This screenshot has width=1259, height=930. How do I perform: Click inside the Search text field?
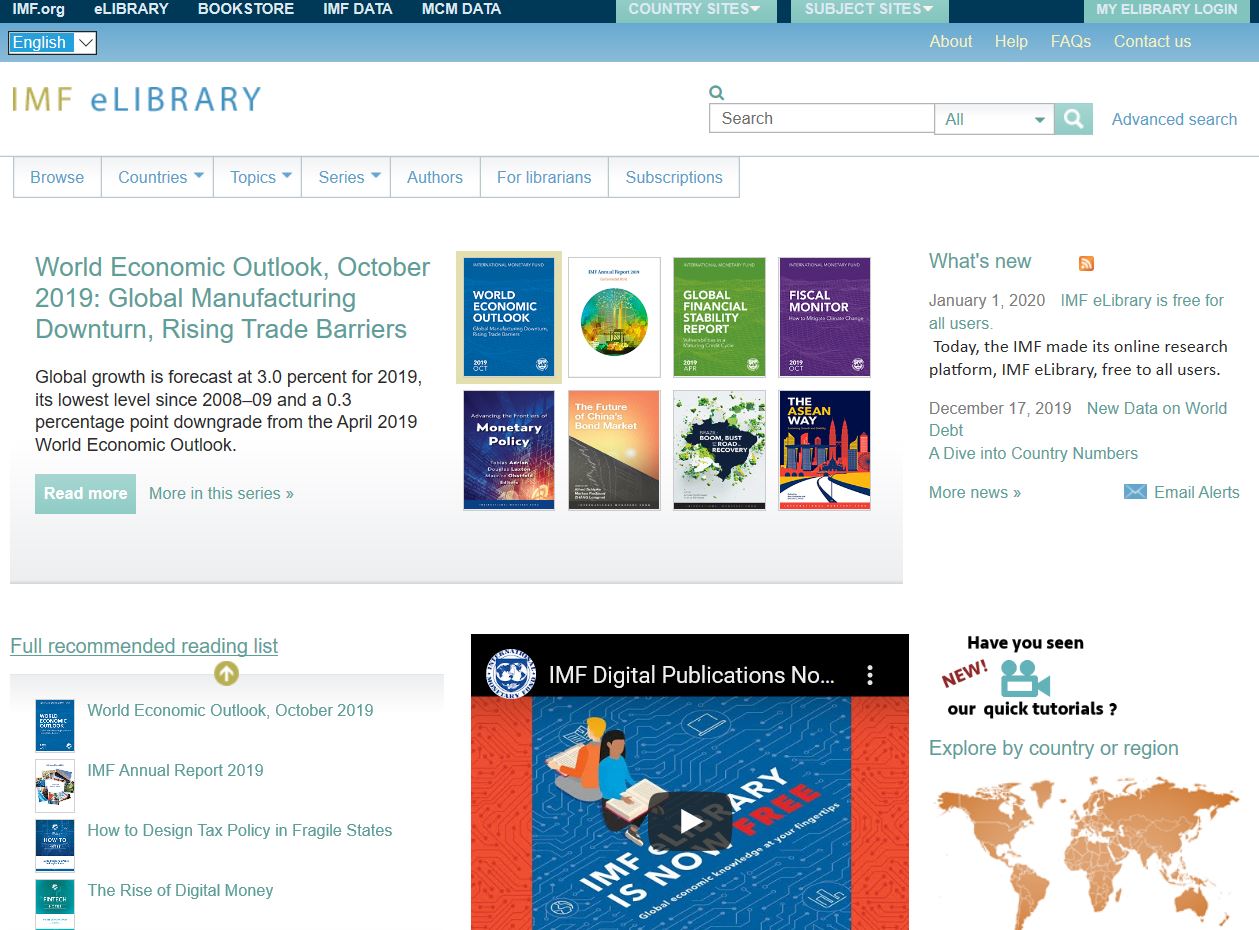[822, 118]
